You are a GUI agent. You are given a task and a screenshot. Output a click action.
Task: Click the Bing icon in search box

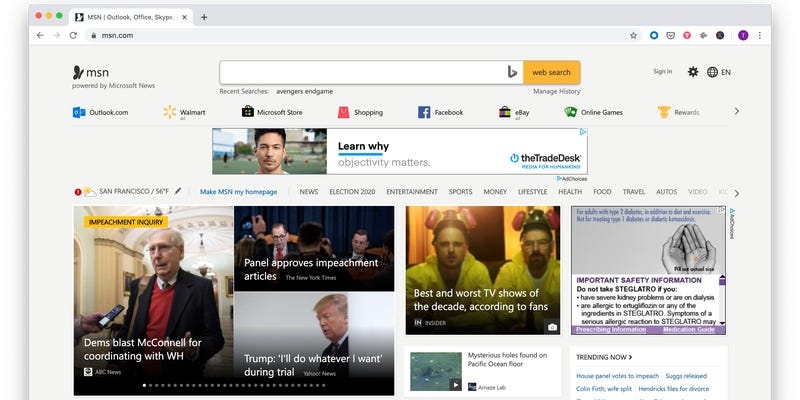(512, 72)
